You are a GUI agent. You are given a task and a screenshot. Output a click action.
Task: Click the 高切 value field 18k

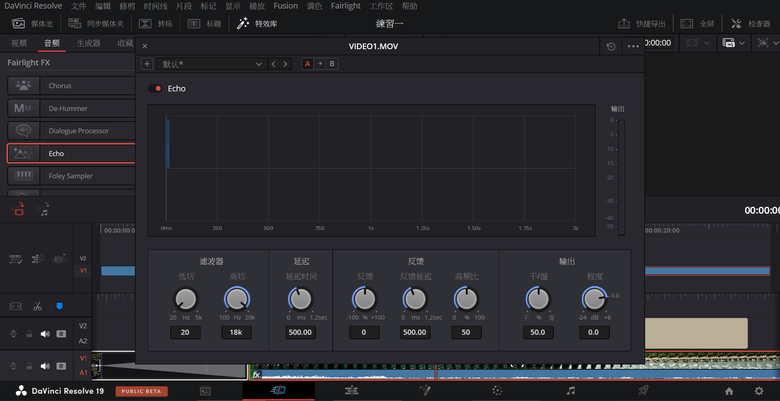(236, 332)
